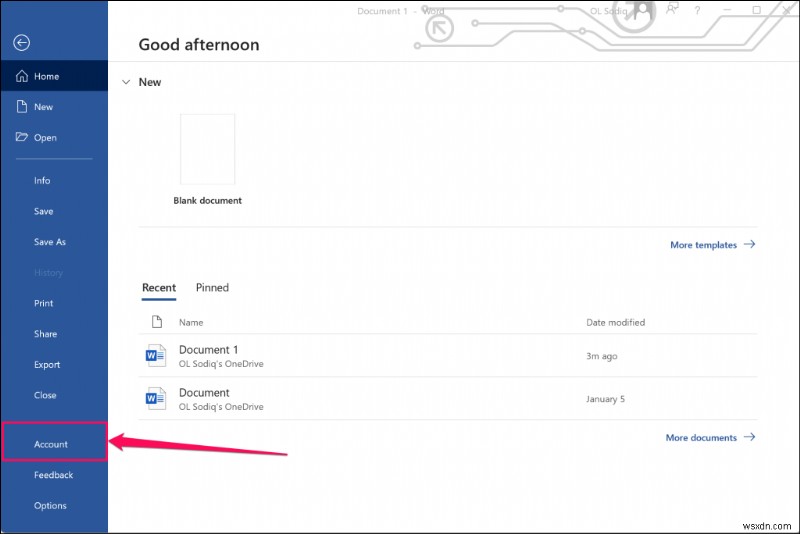Open Word Options
800x534 pixels.
50,505
